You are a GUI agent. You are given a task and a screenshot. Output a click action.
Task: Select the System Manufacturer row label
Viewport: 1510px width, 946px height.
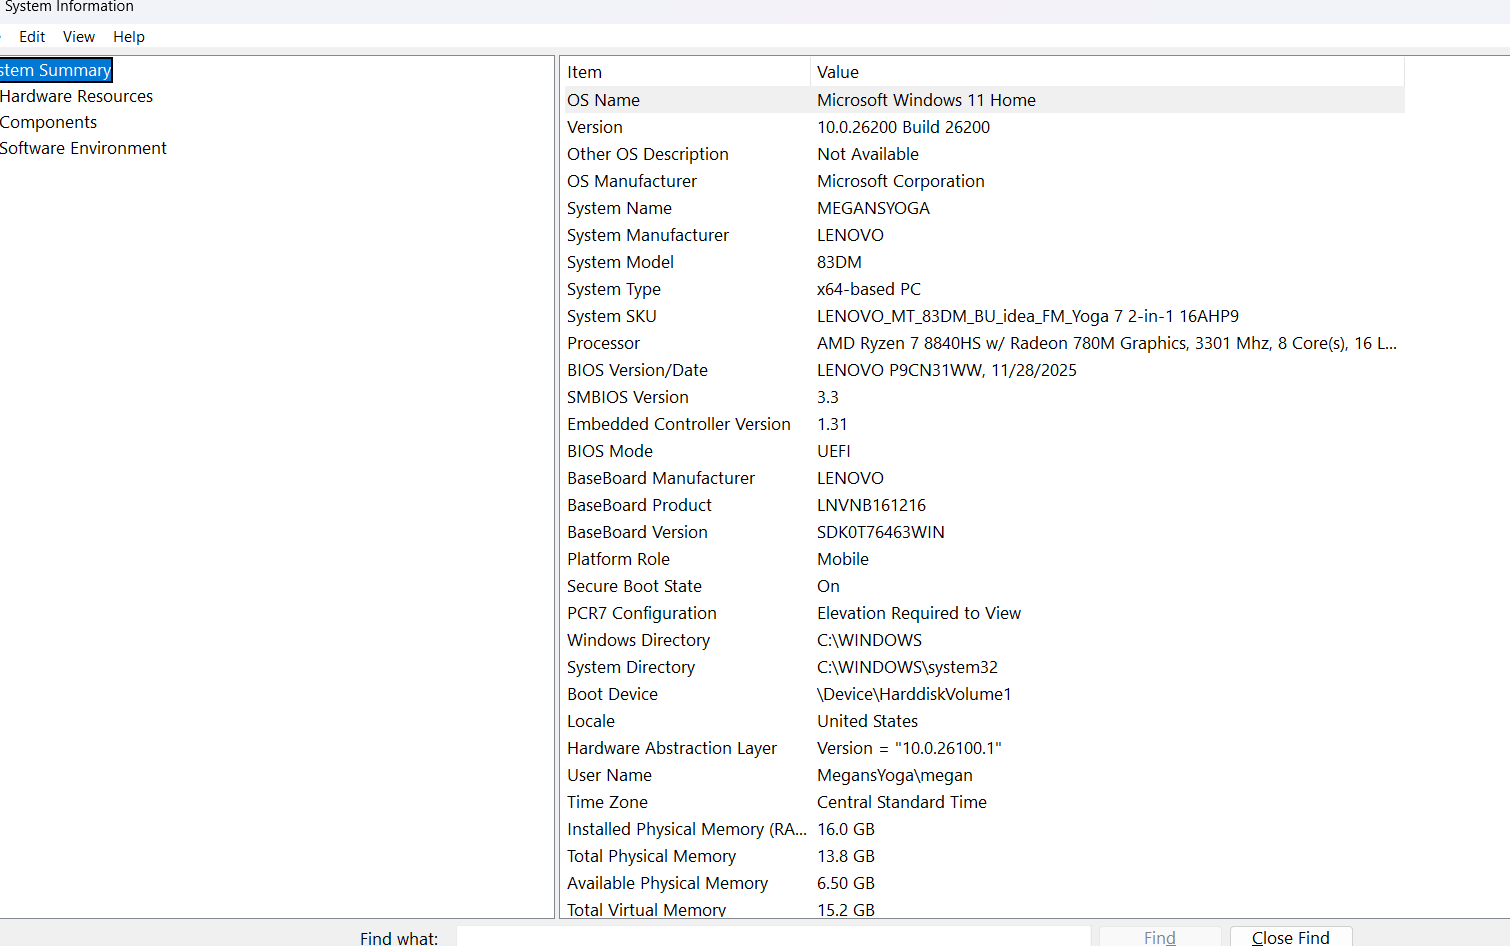coord(647,235)
